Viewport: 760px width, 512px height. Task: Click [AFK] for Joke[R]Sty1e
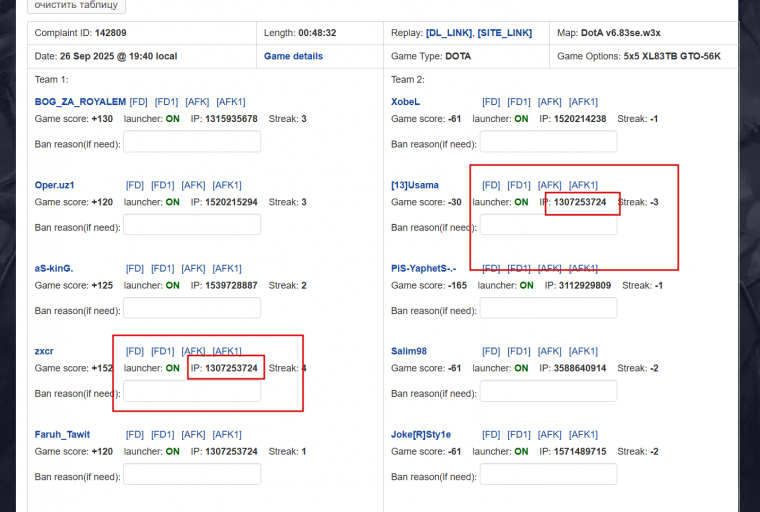point(550,435)
